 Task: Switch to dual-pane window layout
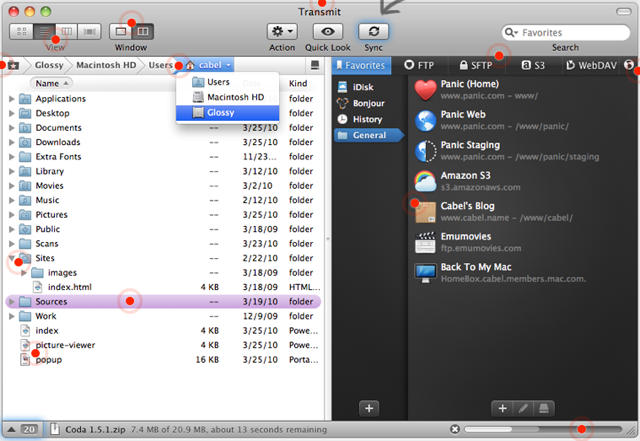142,32
